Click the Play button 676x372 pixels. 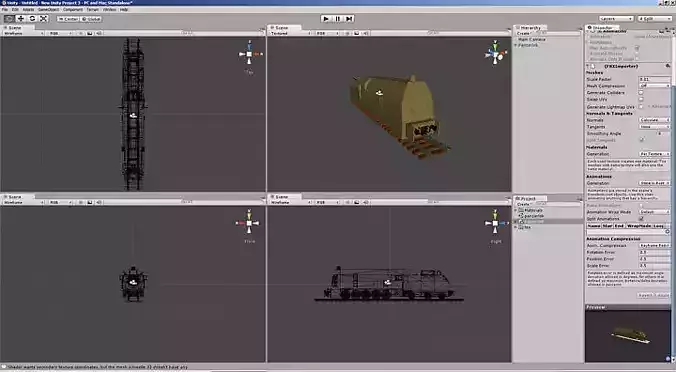326,19
